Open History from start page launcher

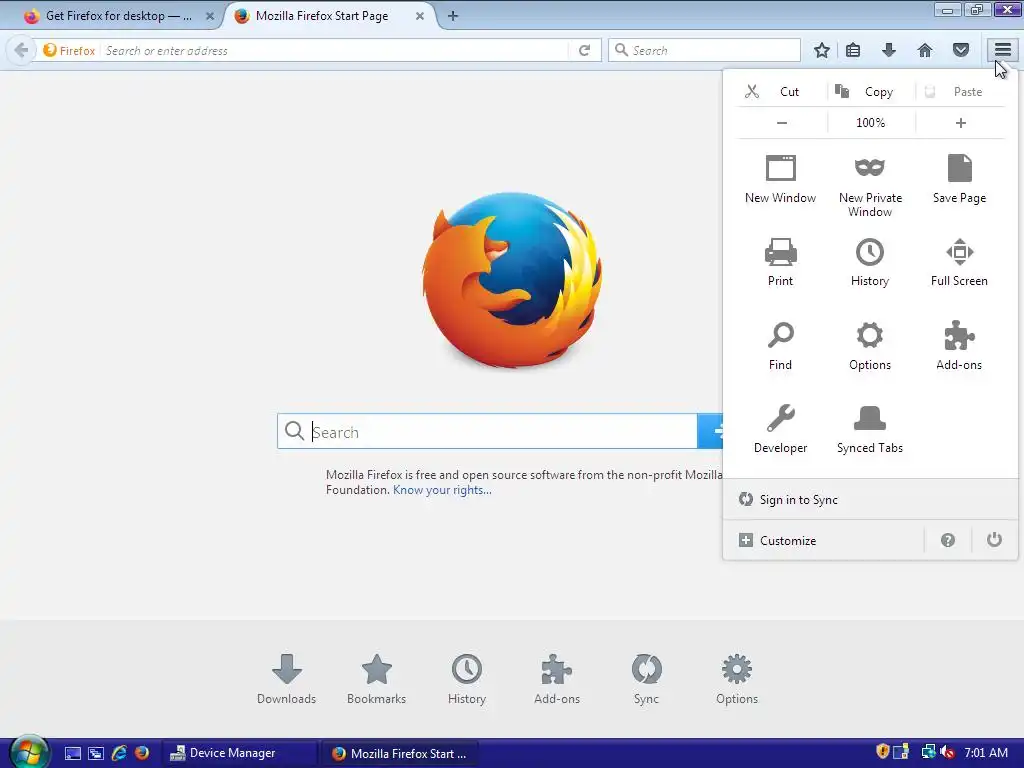click(467, 679)
